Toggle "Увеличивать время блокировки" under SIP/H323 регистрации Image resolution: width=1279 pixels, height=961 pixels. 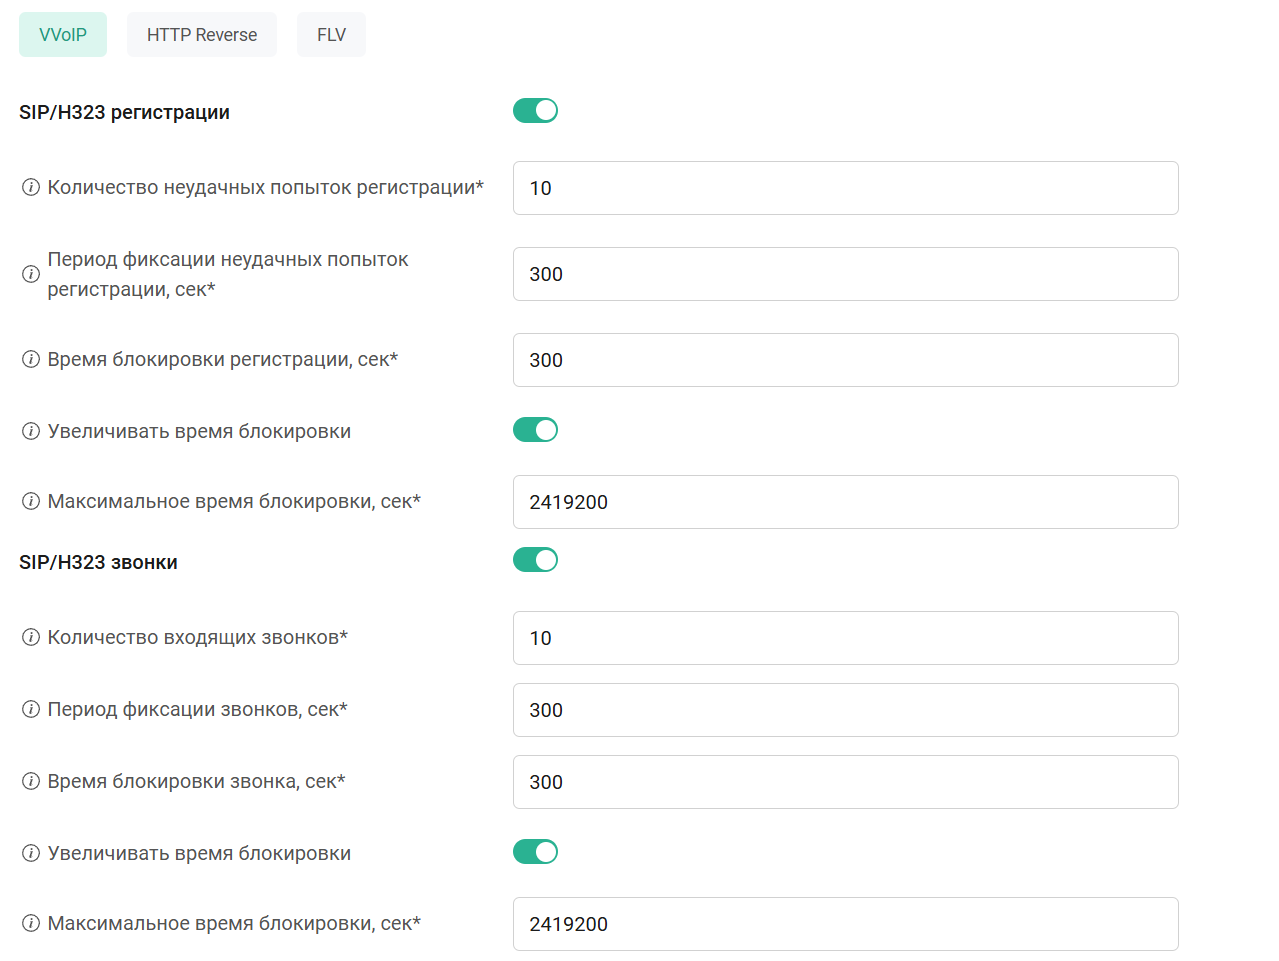pos(535,430)
